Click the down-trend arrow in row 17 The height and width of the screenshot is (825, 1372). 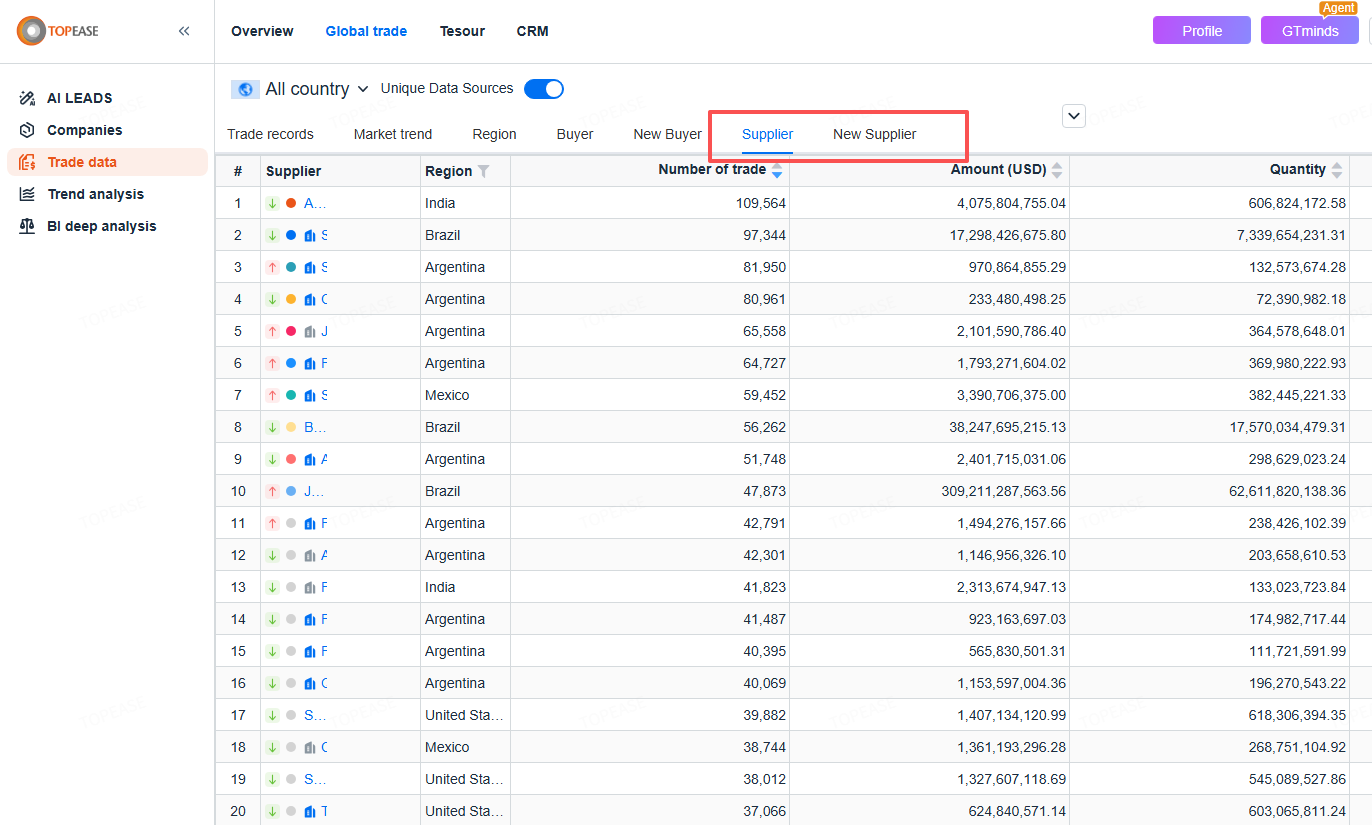click(x=272, y=715)
